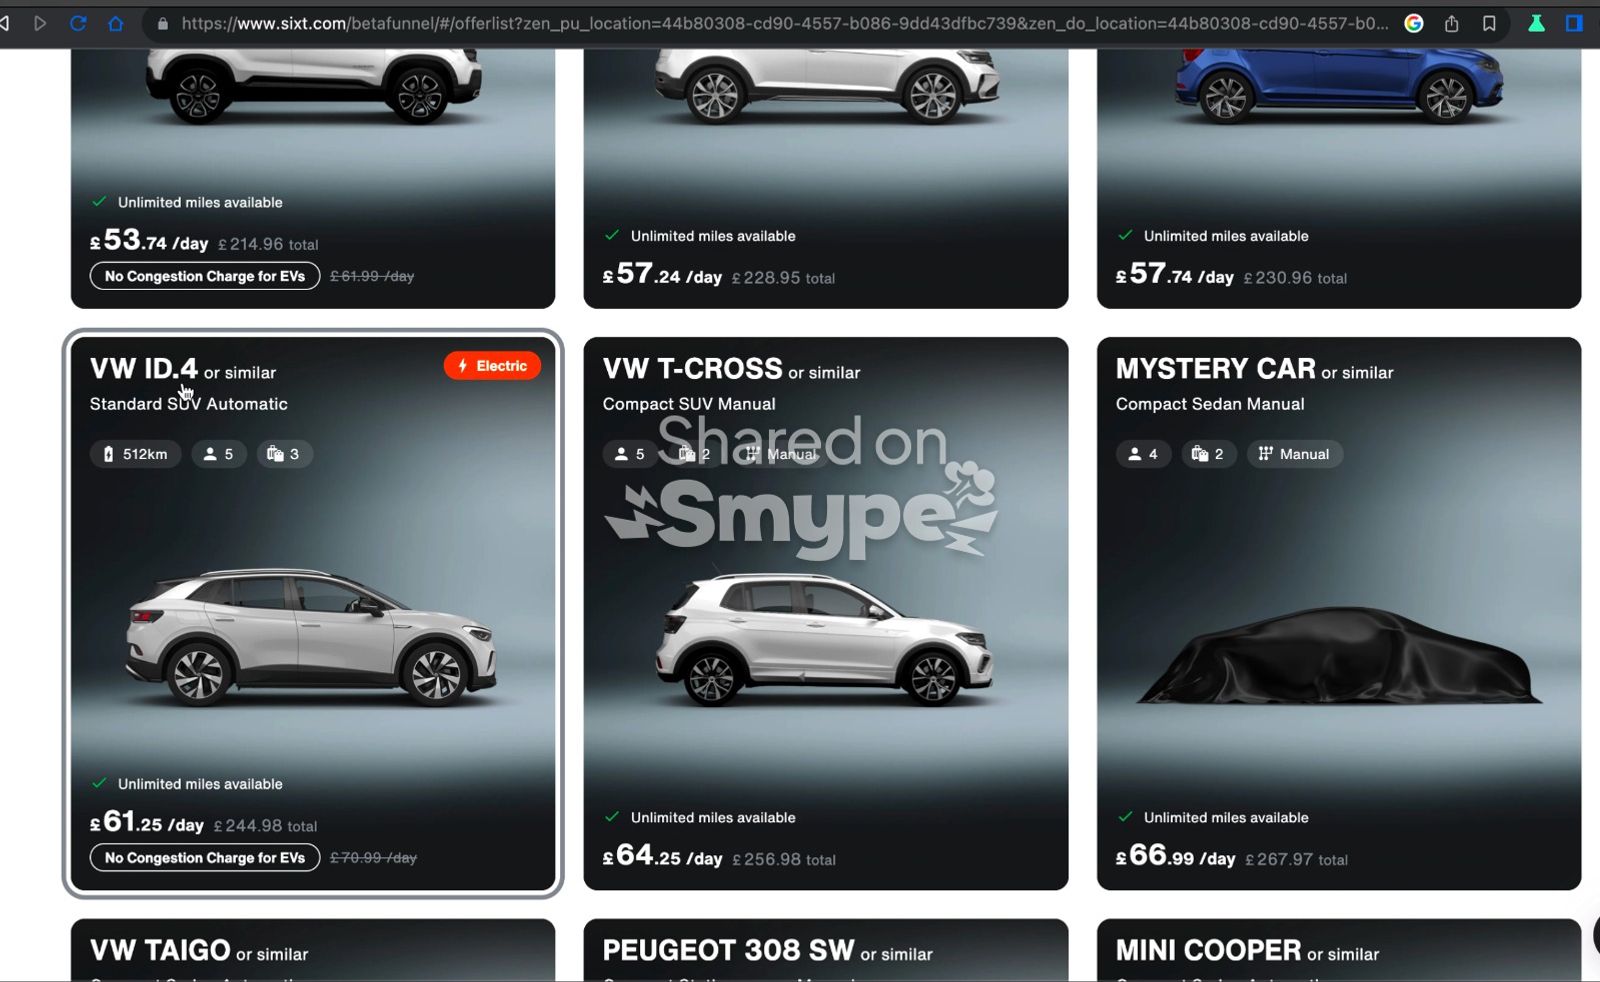Screen dimensions: 1600x982
Task: Select the Mystery Car covered image
Action: tap(1338, 655)
